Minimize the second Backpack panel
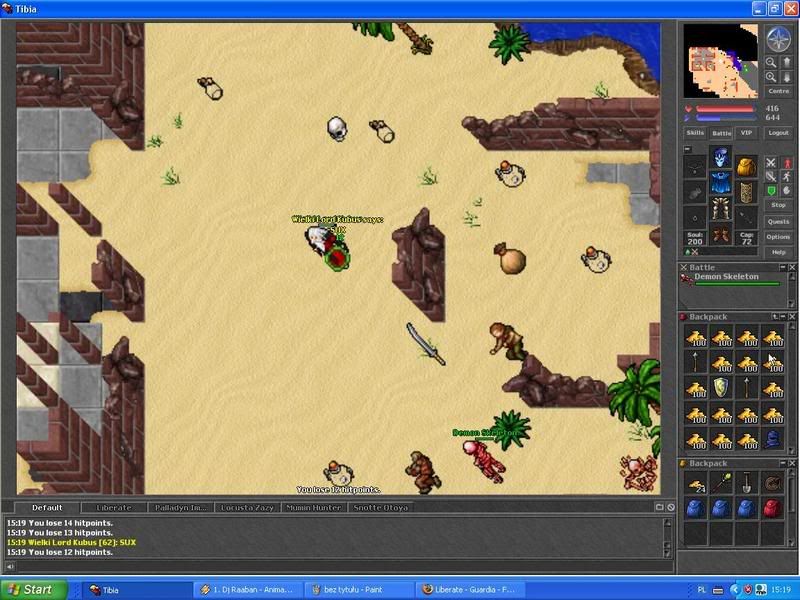Screen dimensions: 800x600 pyautogui.click(x=783, y=463)
